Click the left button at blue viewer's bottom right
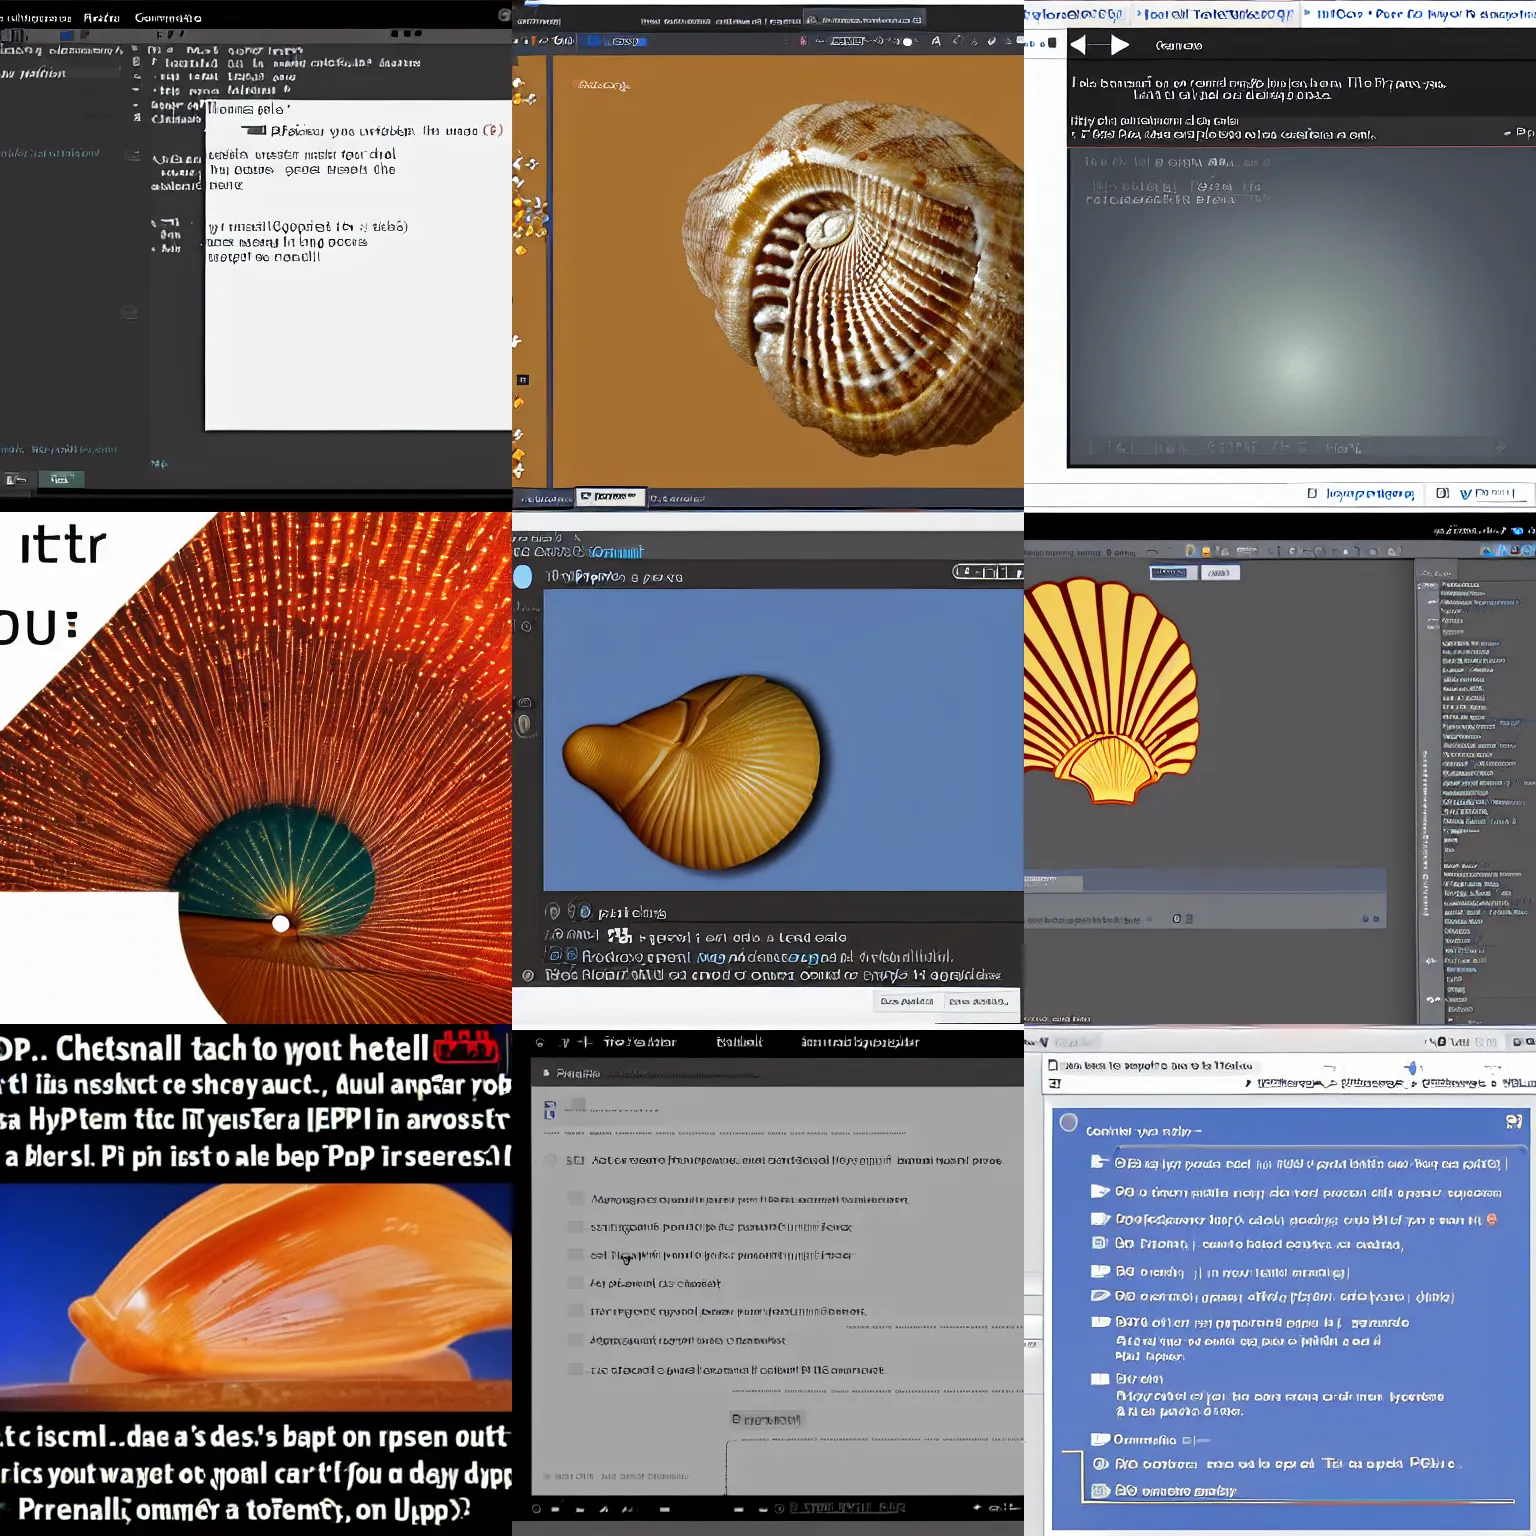This screenshot has height=1536, width=1536. tap(906, 1001)
